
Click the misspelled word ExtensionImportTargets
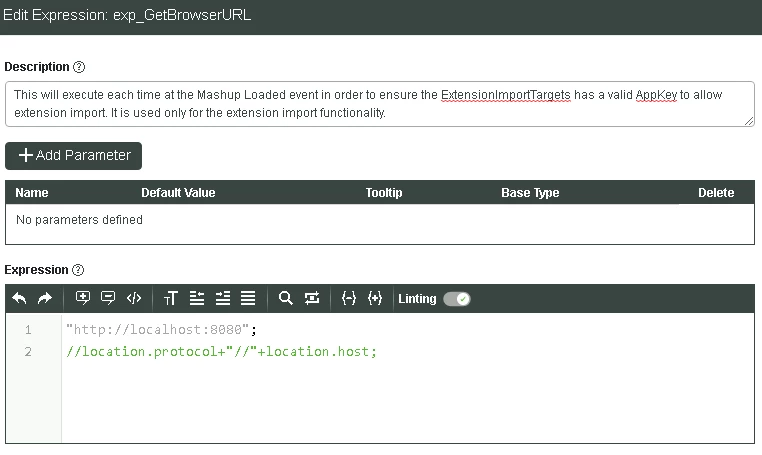coord(505,95)
